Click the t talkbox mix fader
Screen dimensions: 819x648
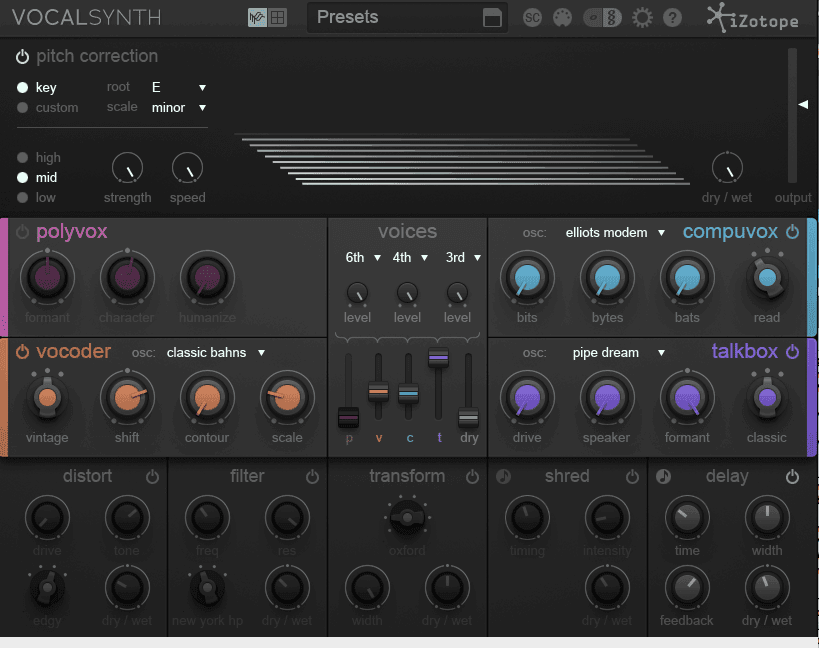click(x=439, y=357)
